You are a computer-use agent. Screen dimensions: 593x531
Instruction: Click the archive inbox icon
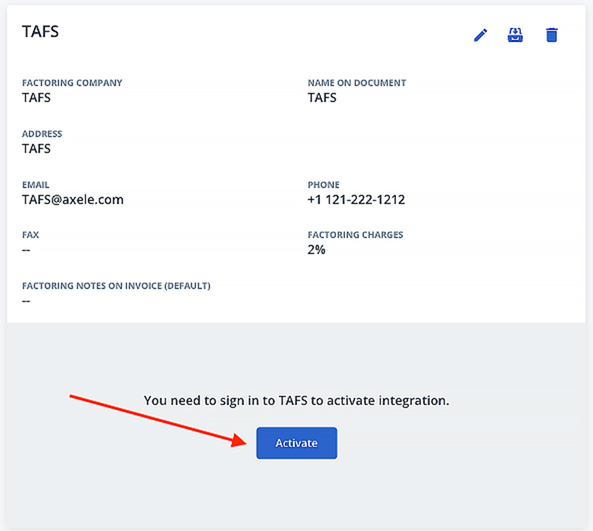coord(515,35)
